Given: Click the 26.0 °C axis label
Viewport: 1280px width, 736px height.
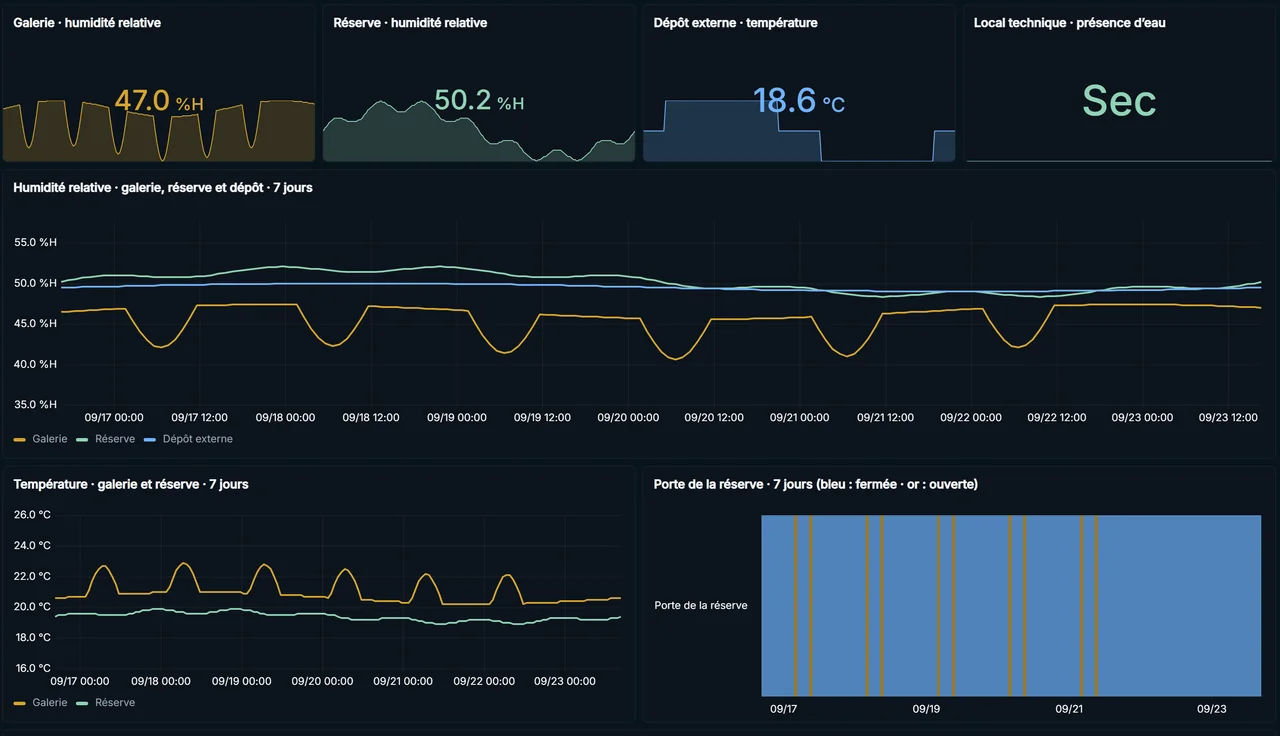Looking at the screenshot, I should pyautogui.click(x=32, y=515).
